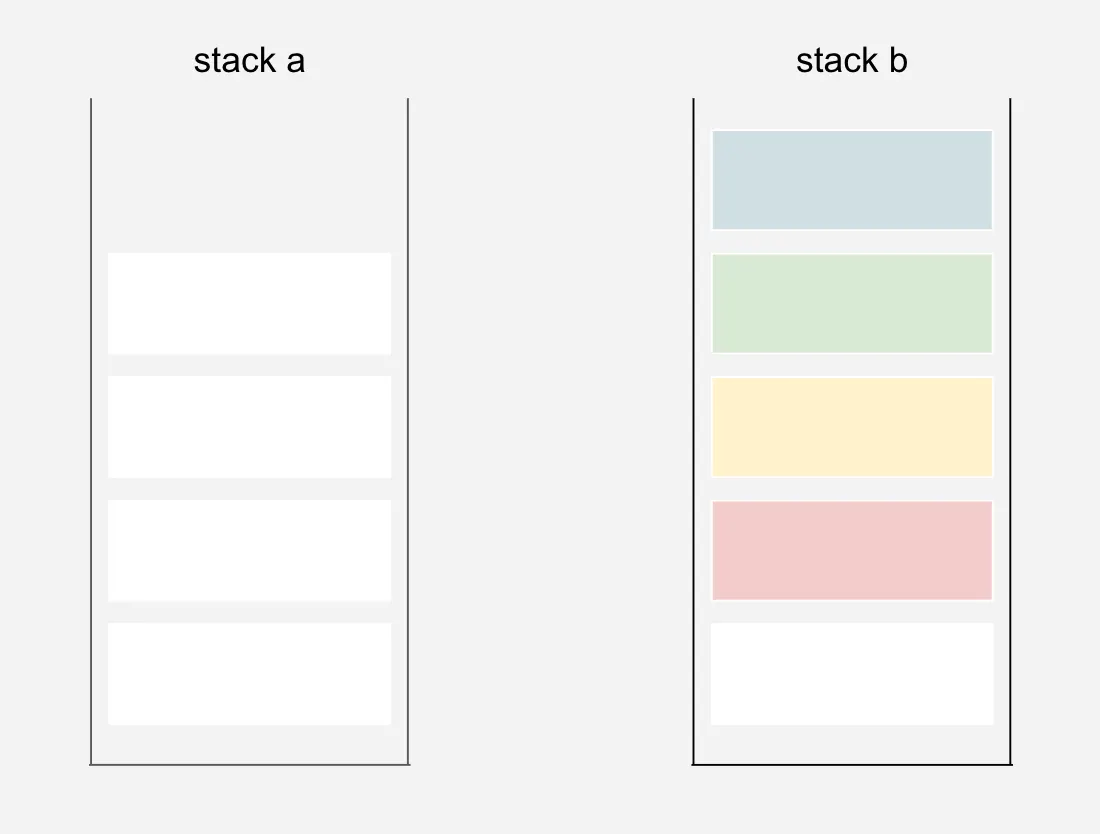Click the empty gap between the two stacks
Viewport: 1100px width, 834px height.
550,430
